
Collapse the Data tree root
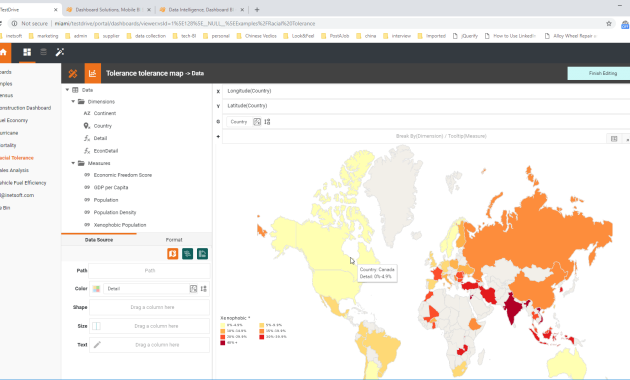pos(67,90)
